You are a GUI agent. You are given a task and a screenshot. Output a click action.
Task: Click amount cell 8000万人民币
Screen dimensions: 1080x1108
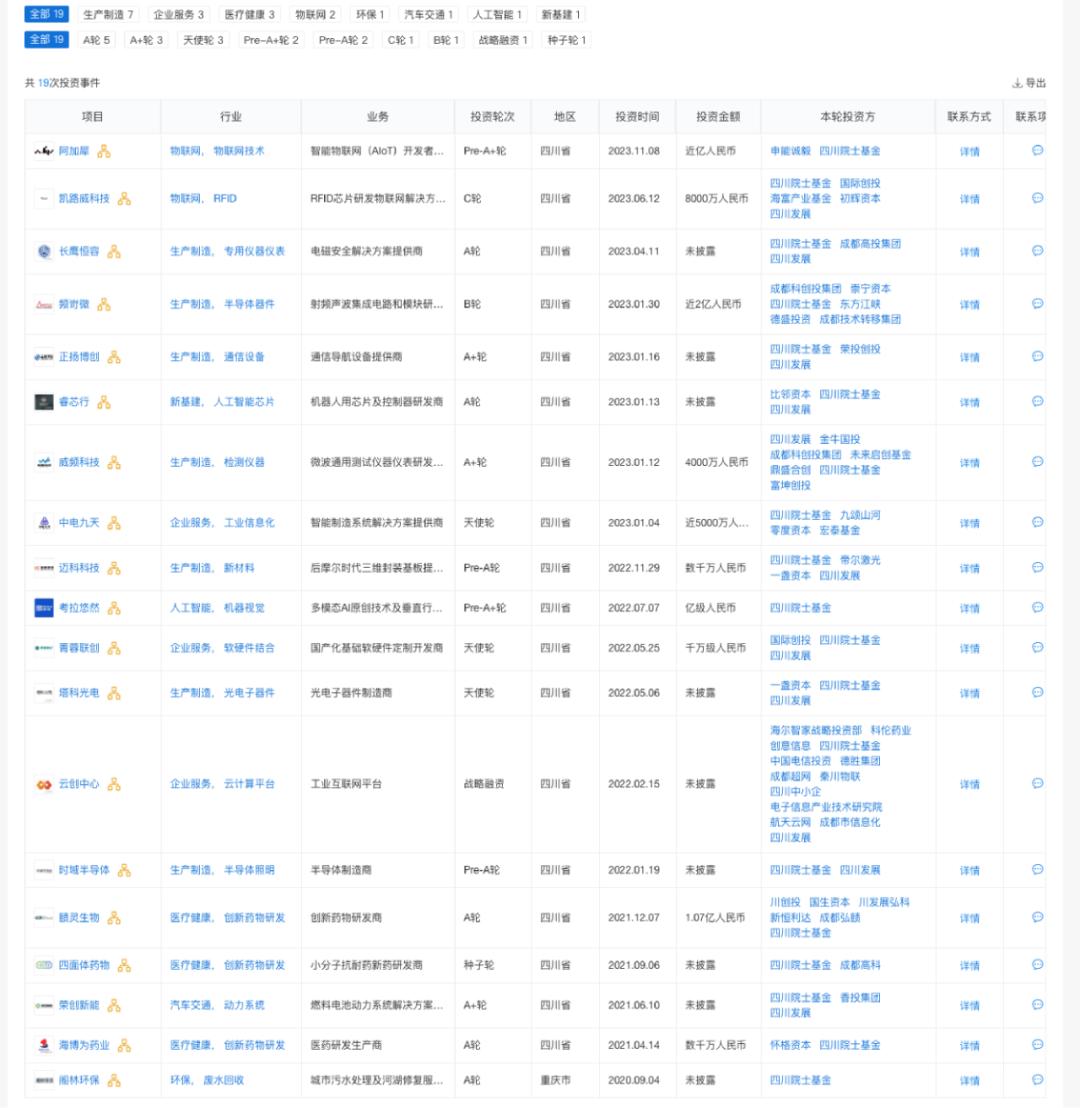click(717, 199)
